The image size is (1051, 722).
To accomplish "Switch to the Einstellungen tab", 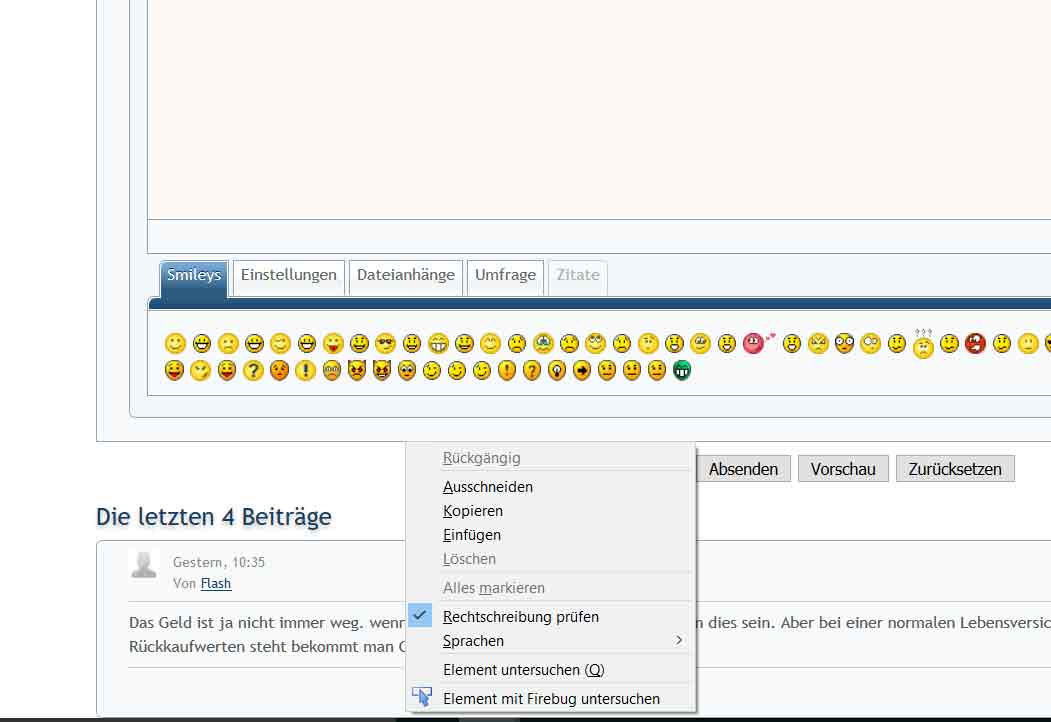I will pos(288,276).
